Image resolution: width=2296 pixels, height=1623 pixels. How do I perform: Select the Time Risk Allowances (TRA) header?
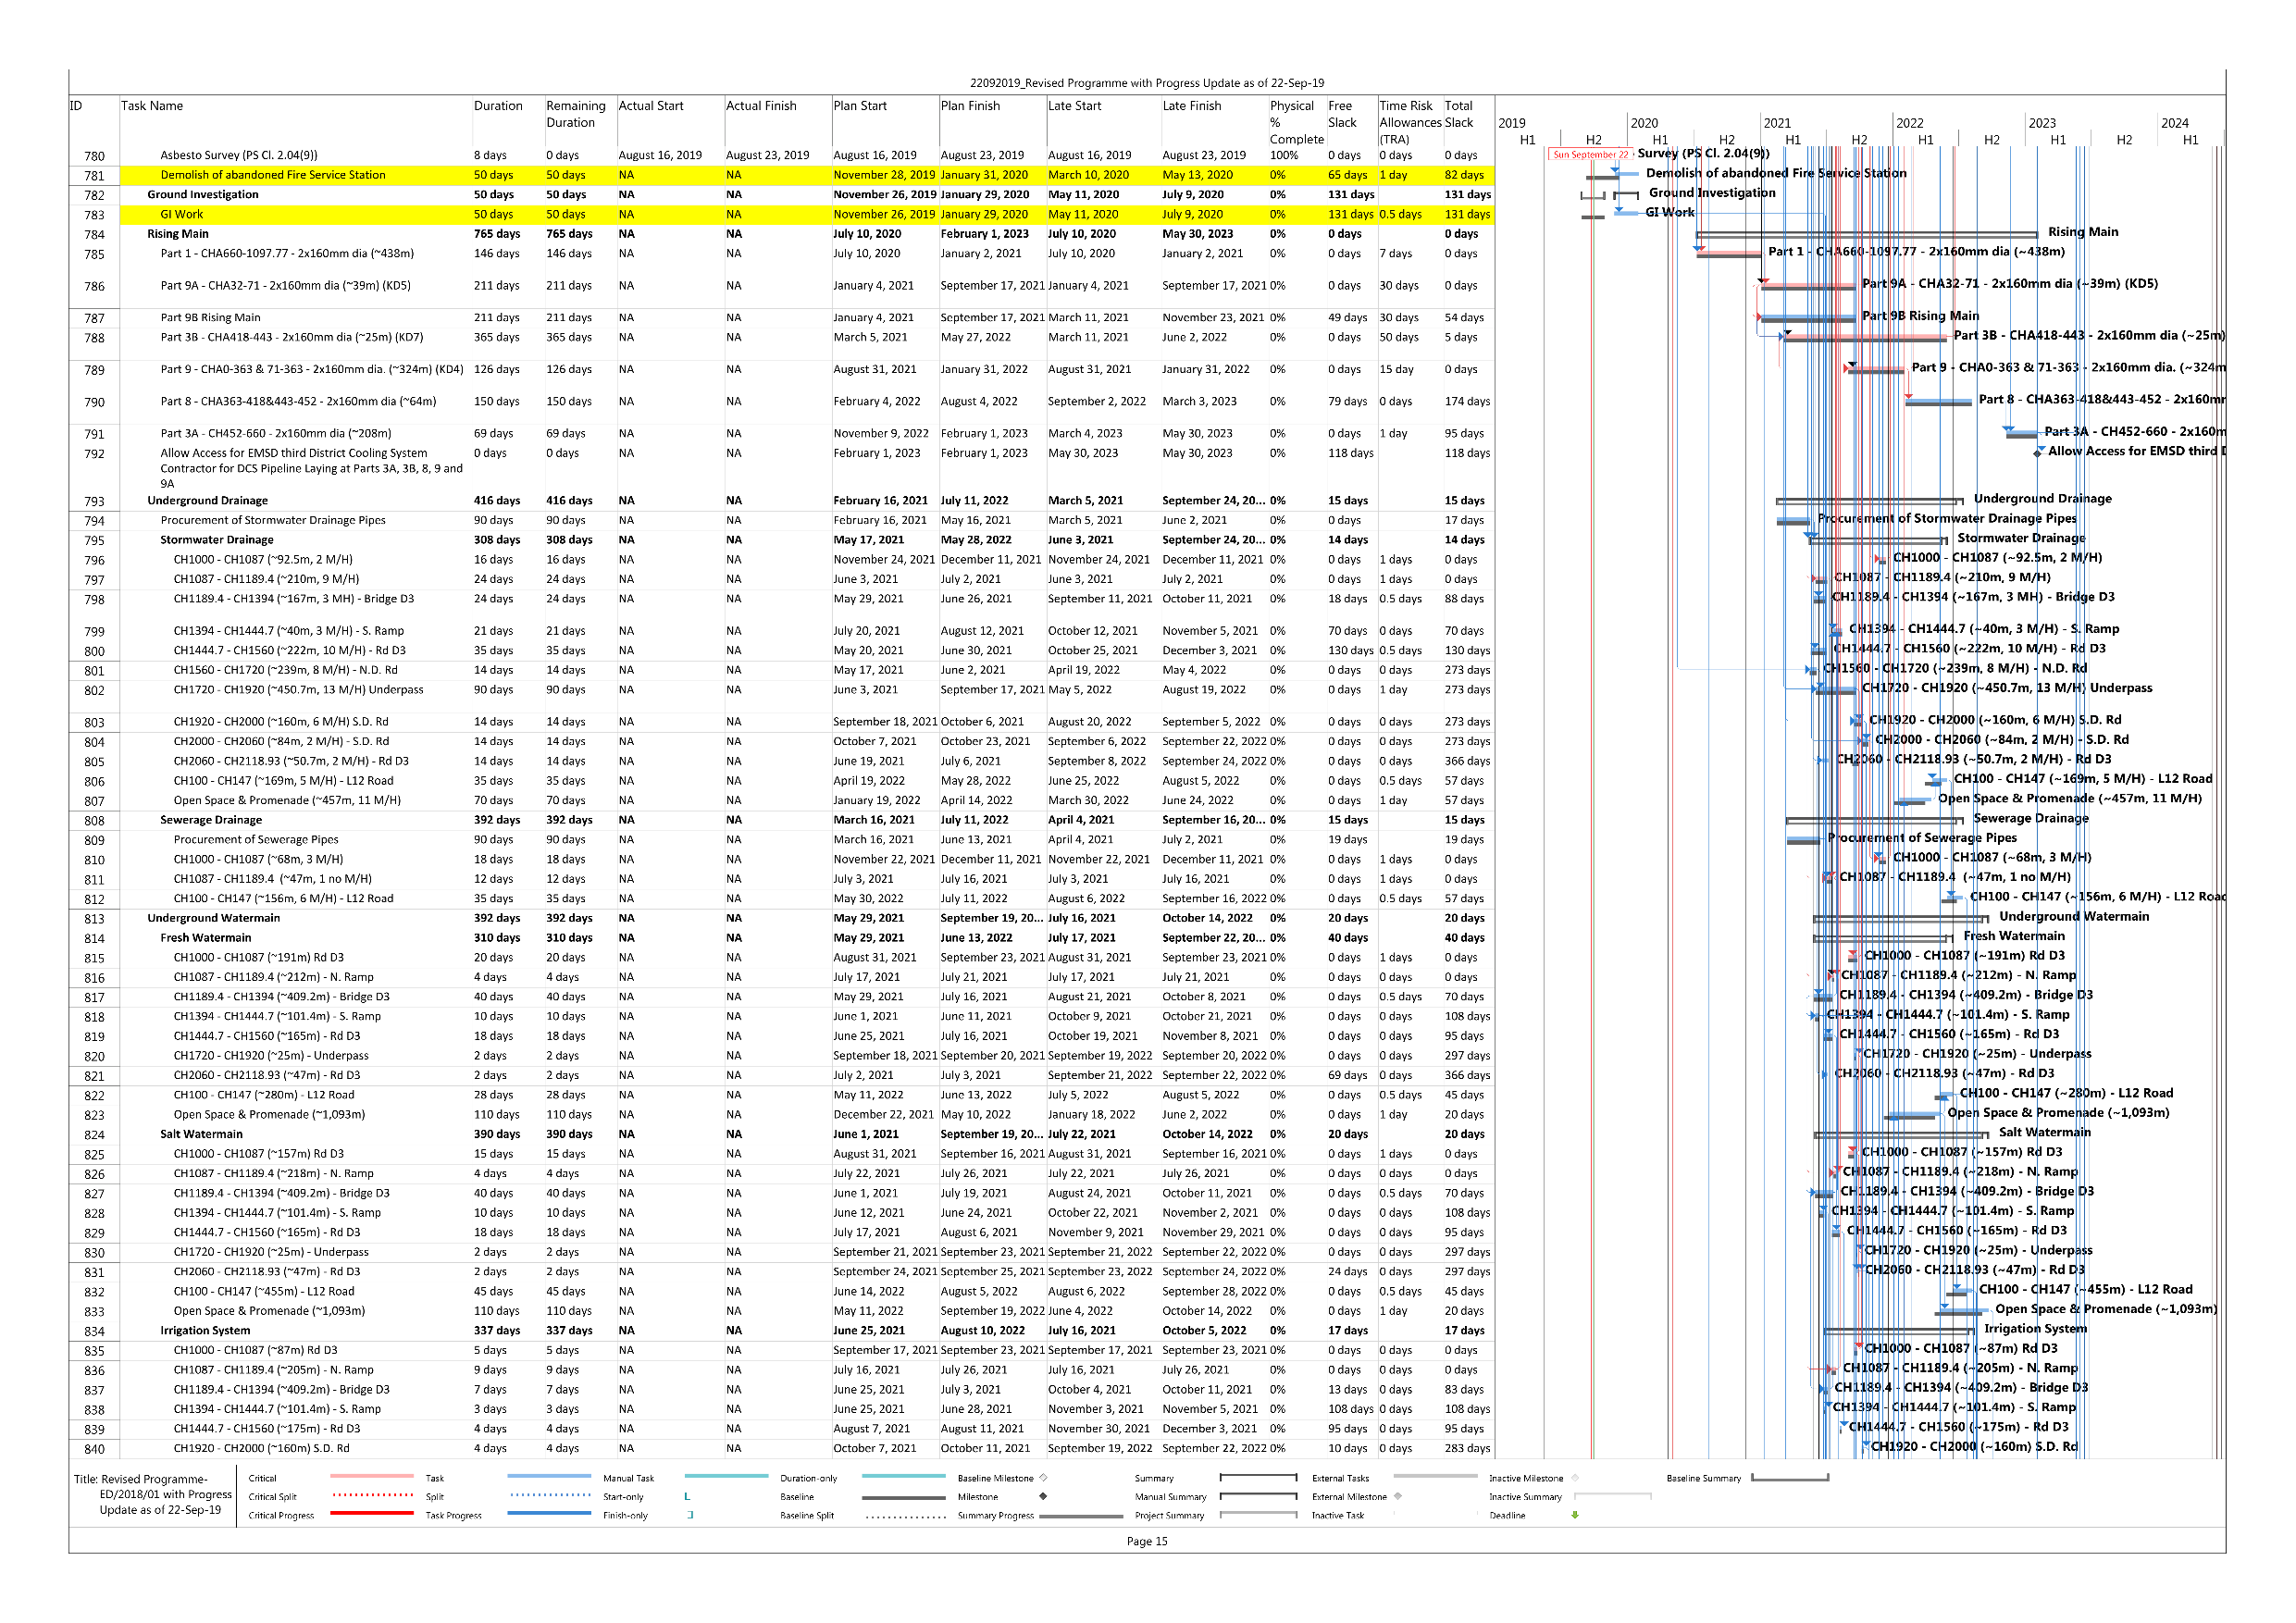(1409, 122)
